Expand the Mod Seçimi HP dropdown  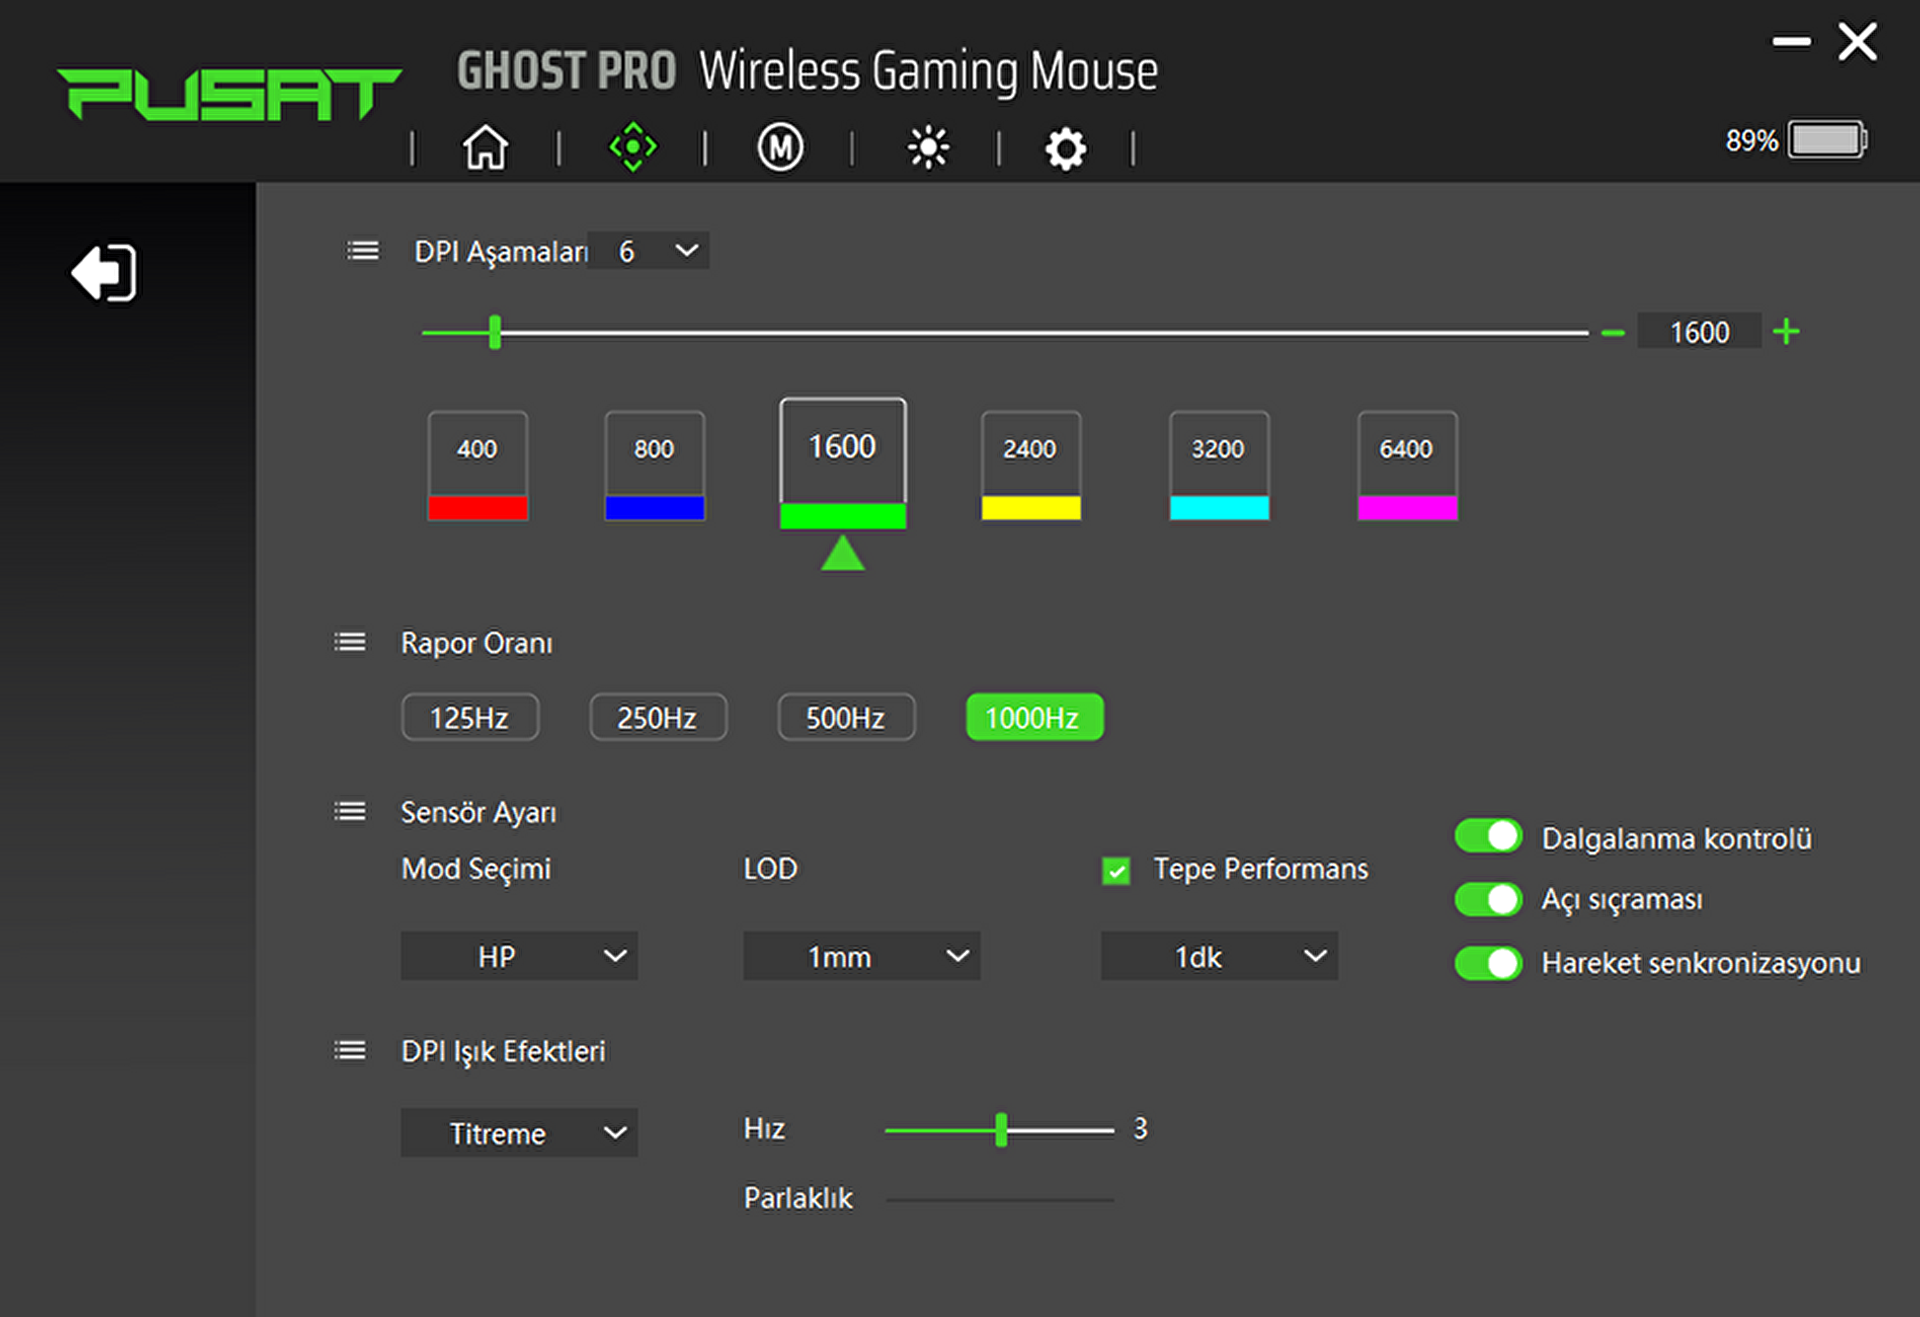[x=519, y=956]
